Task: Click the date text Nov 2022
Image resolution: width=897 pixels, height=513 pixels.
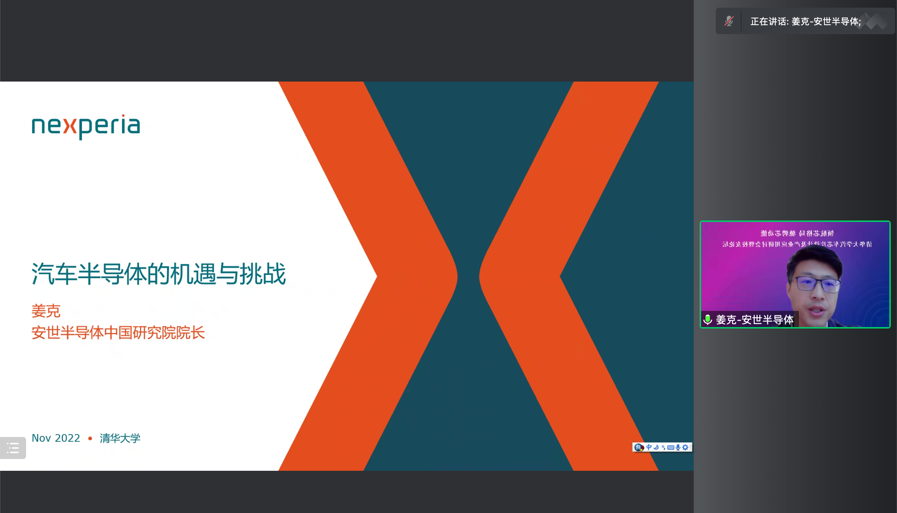Action: coord(55,438)
